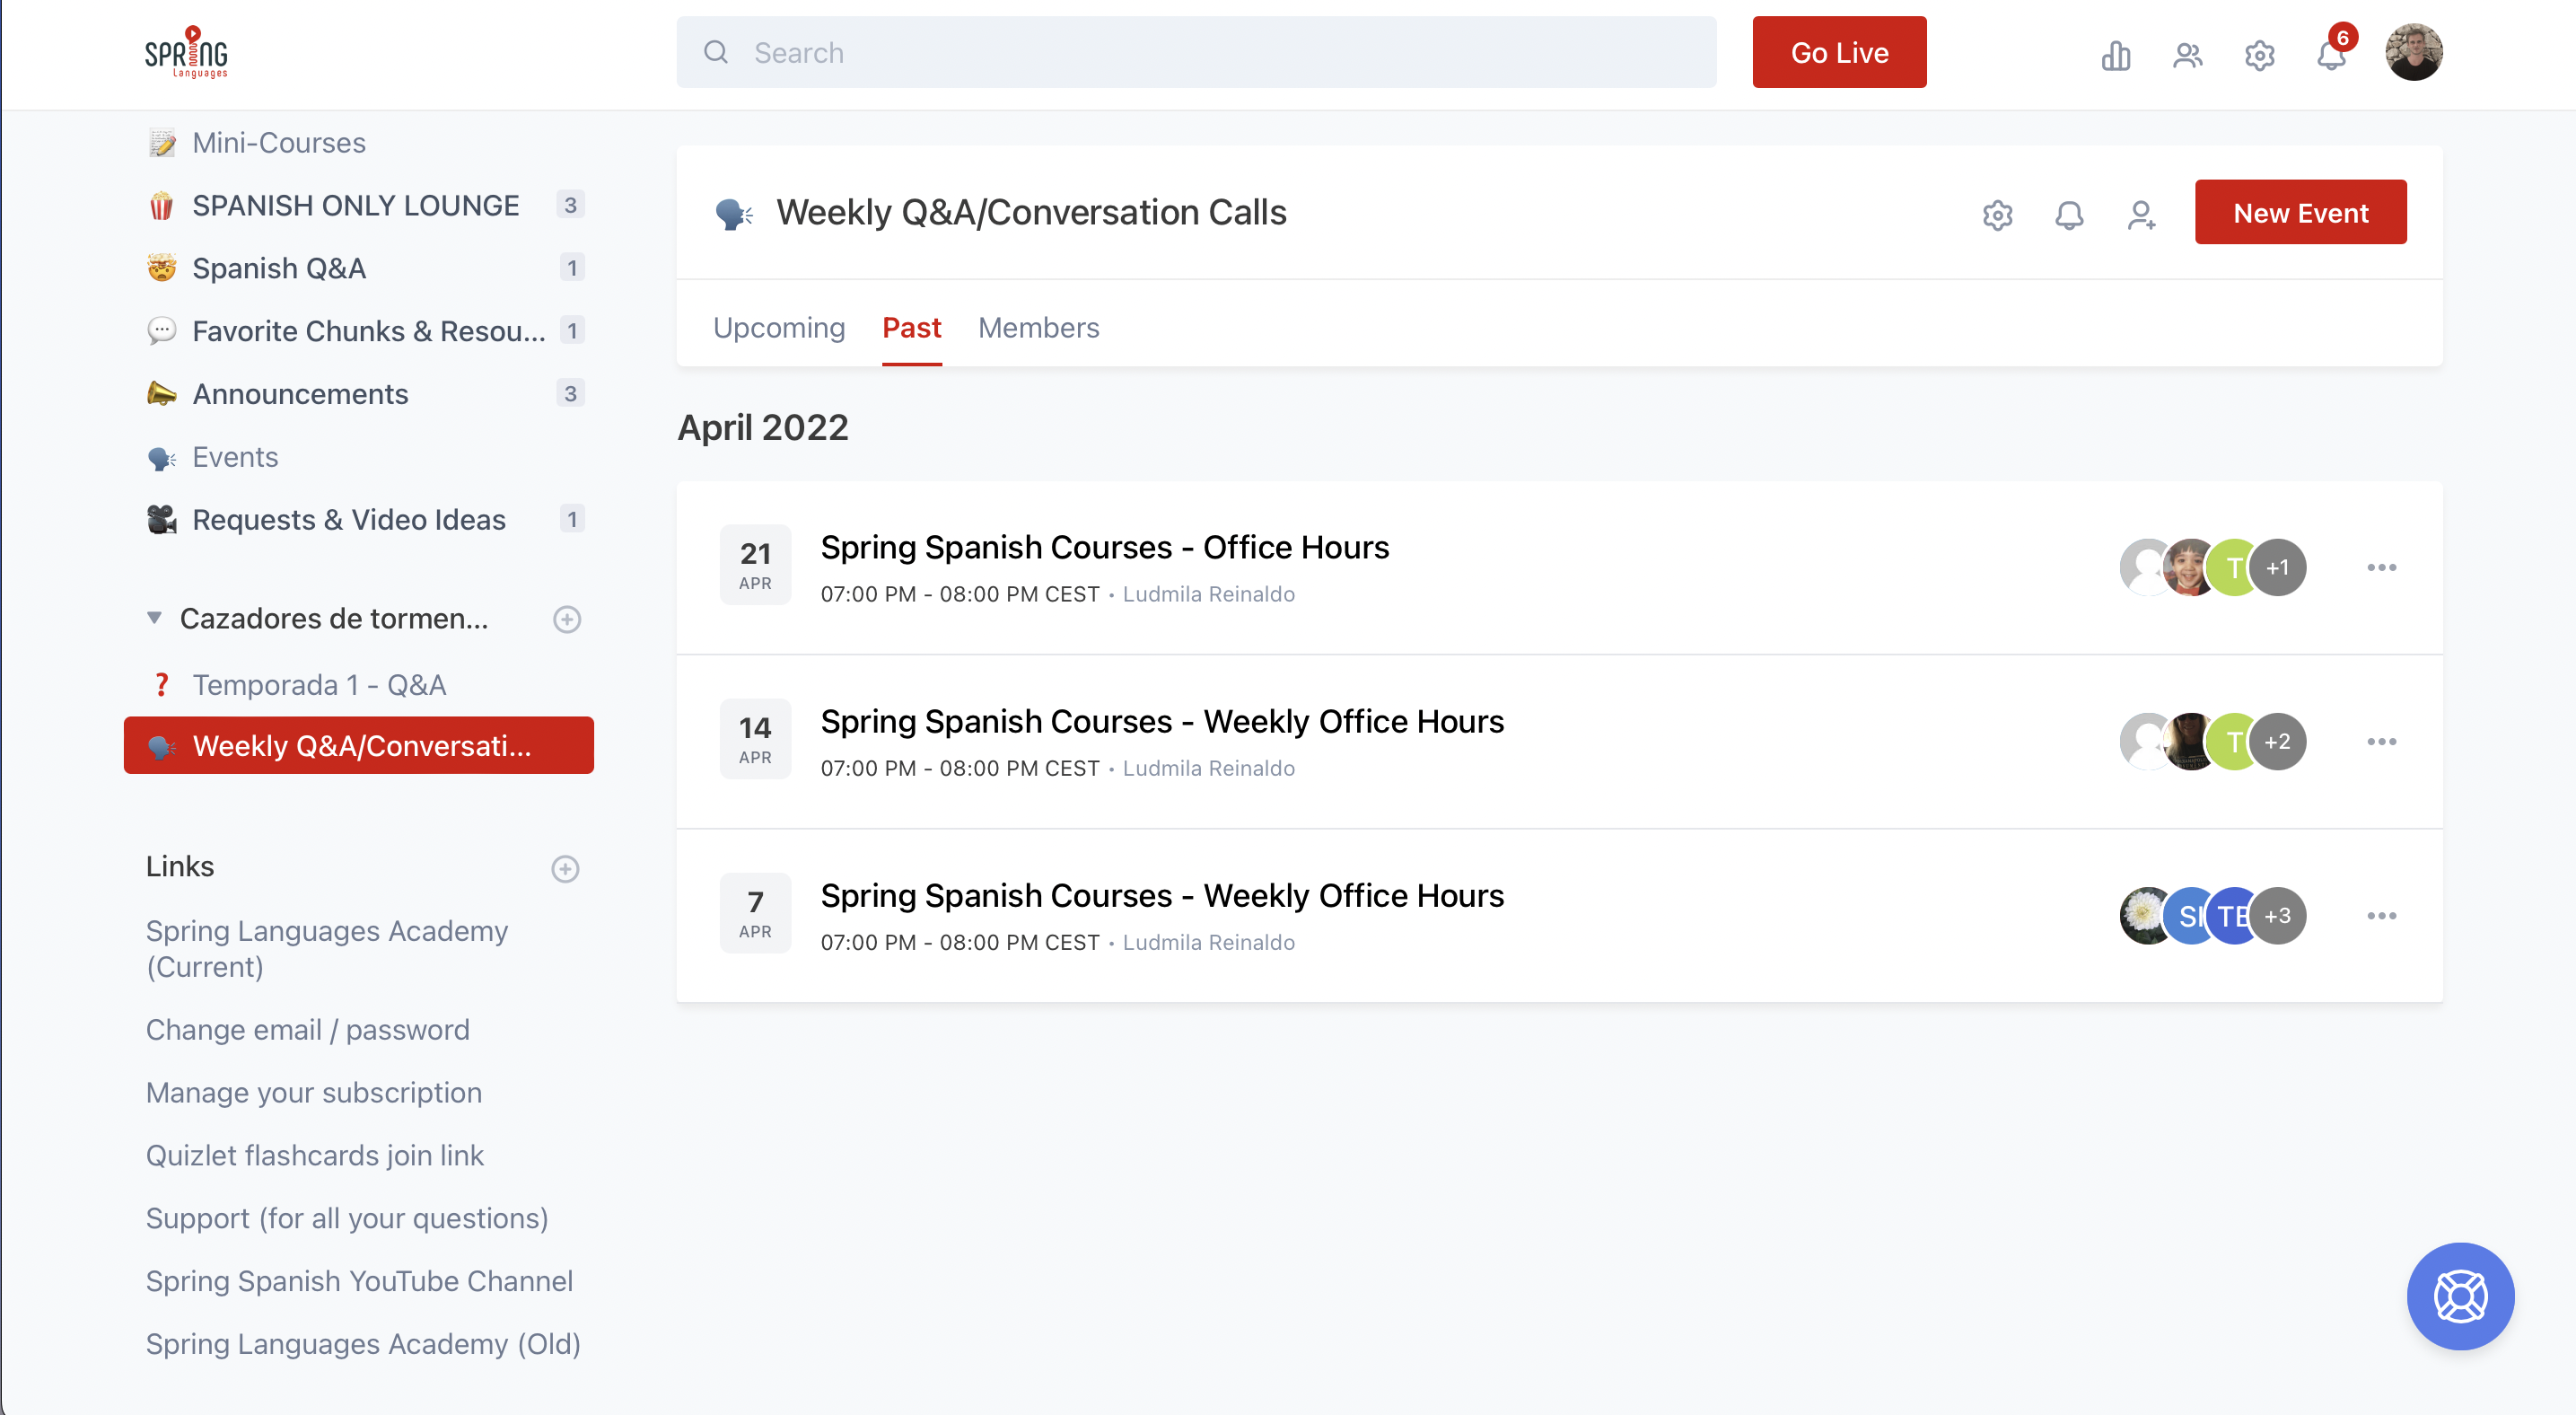
Task: Add a space to Cazadores de tormen... group
Action: click(x=567, y=619)
